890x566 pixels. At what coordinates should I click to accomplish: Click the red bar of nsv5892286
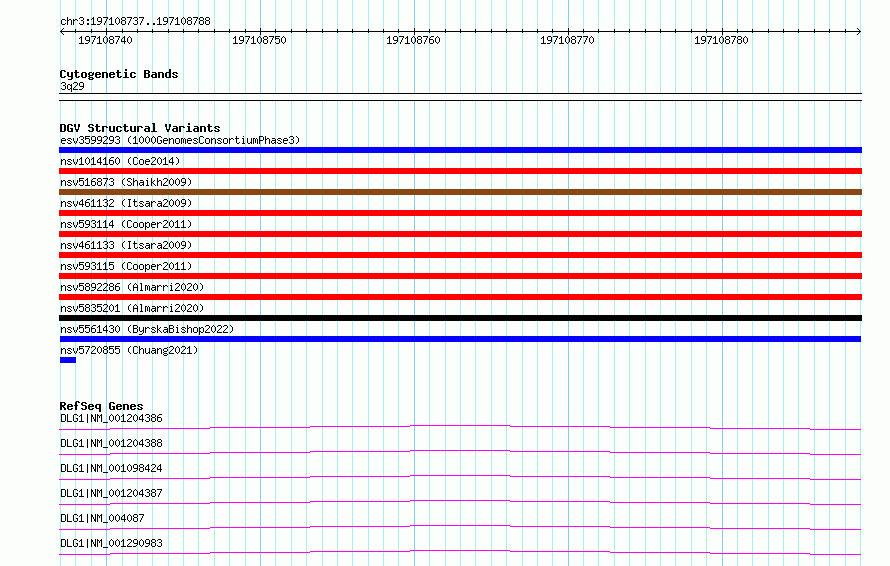tap(460, 297)
